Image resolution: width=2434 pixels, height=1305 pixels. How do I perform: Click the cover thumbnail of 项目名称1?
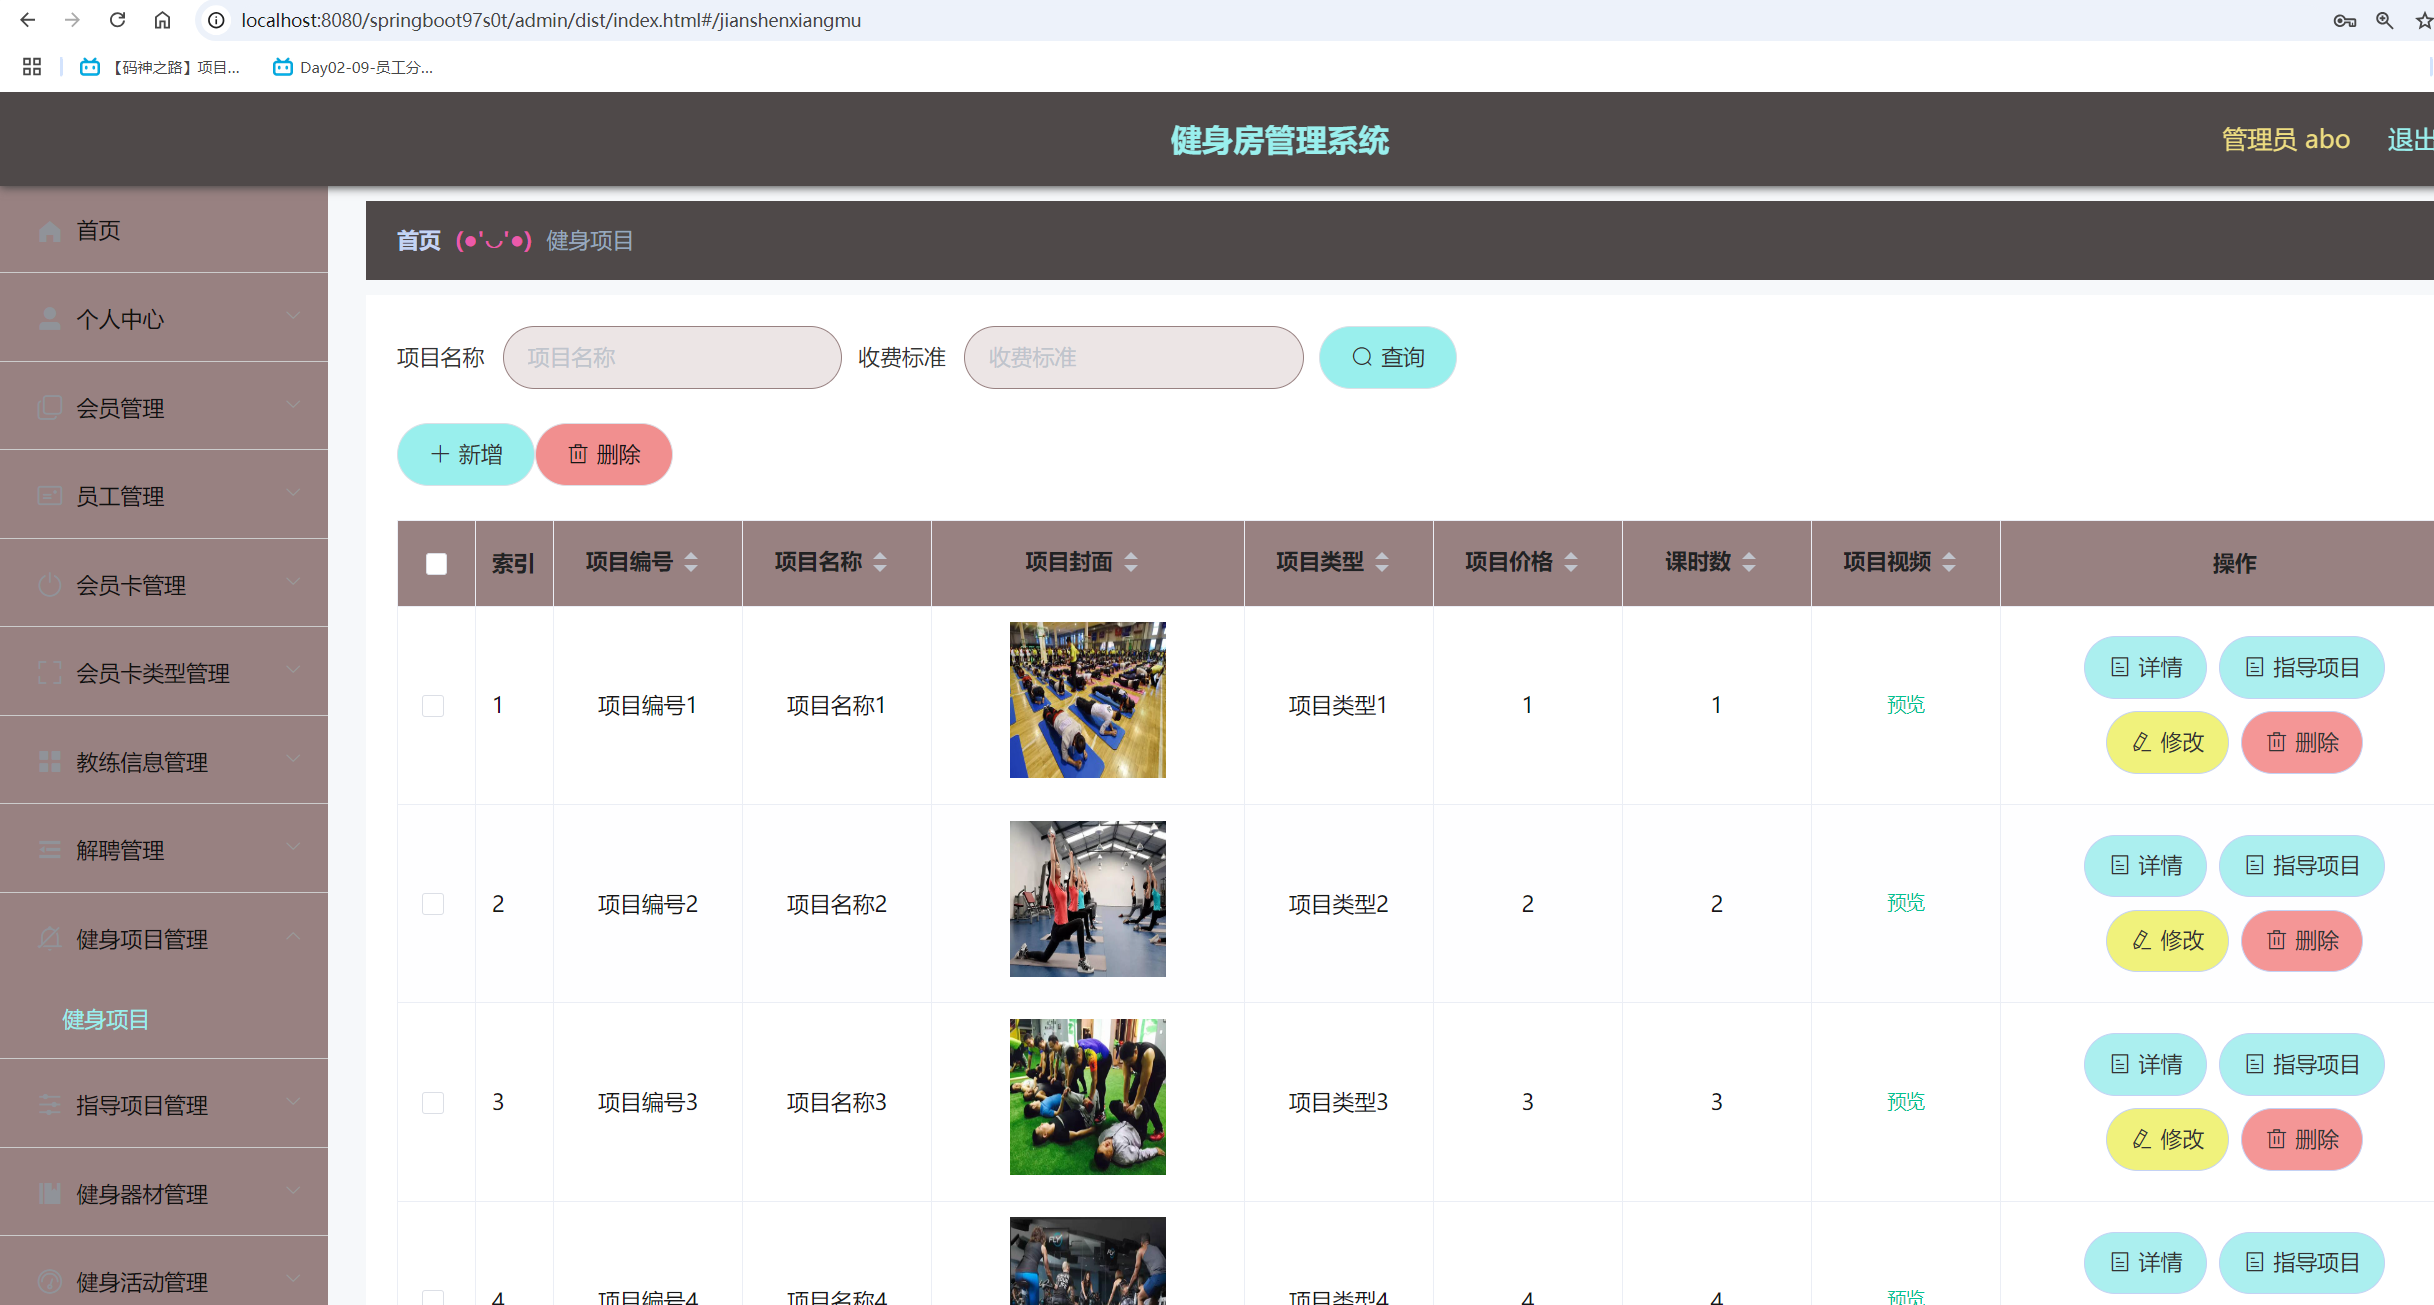click(x=1087, y=700)
